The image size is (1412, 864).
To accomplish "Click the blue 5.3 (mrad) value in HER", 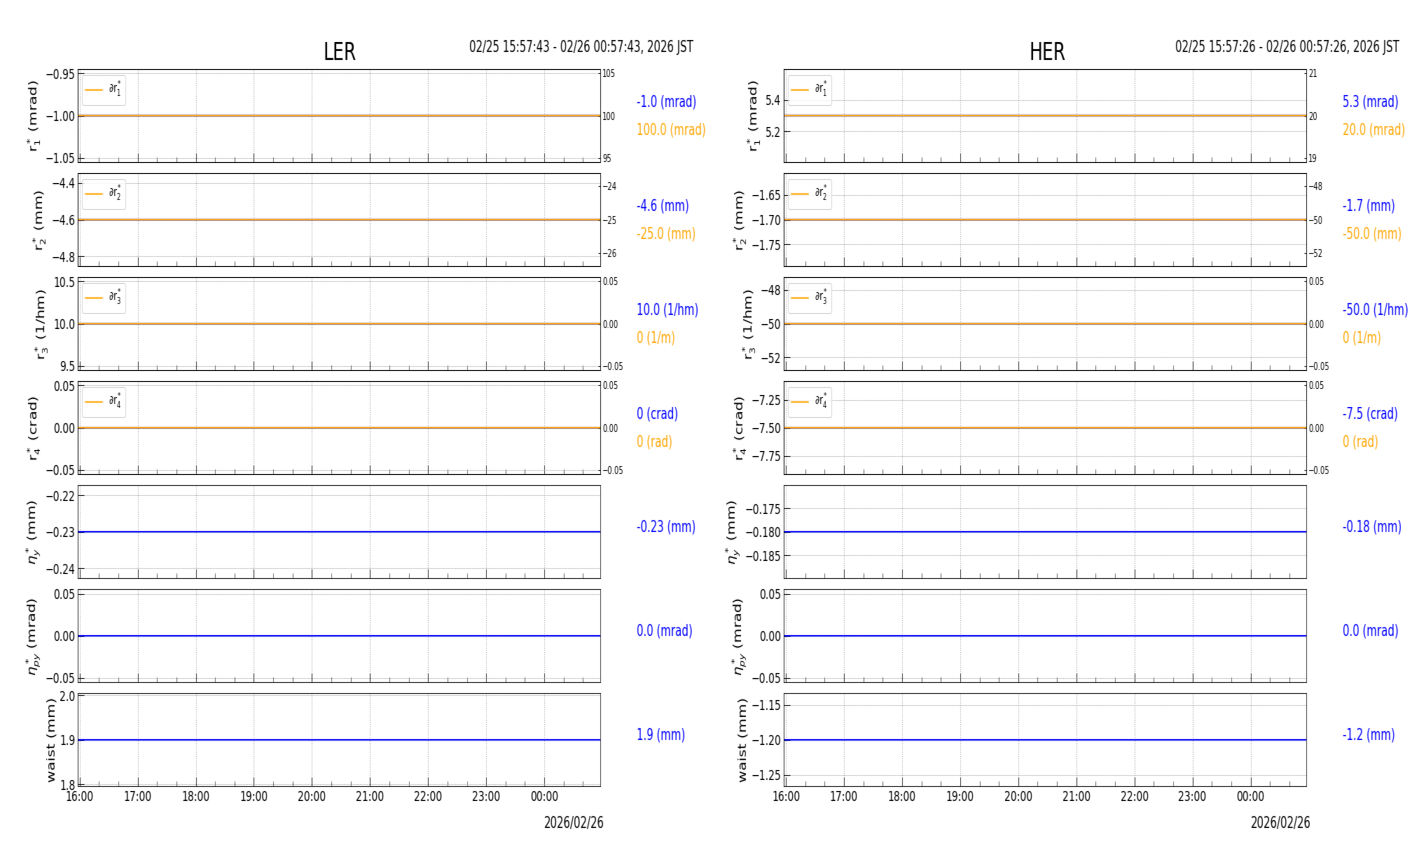I will [1370, 102].
